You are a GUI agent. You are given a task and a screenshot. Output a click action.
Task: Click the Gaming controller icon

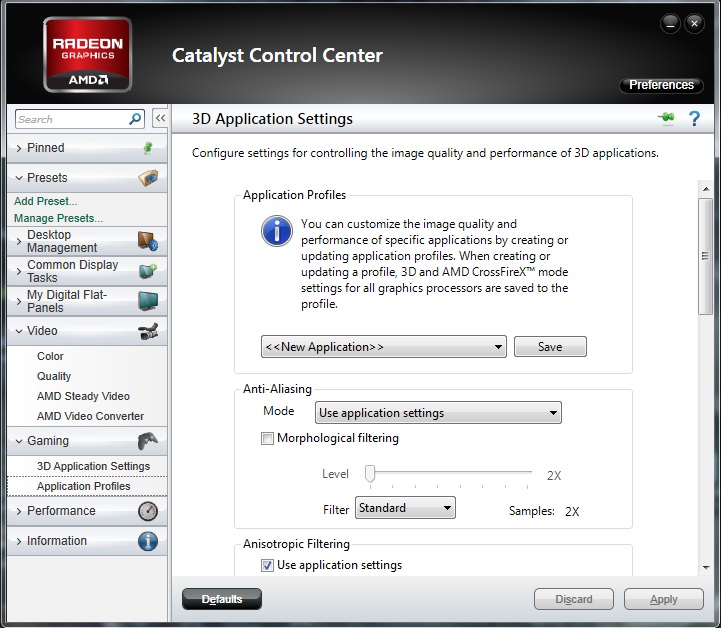tap(148, 441)
